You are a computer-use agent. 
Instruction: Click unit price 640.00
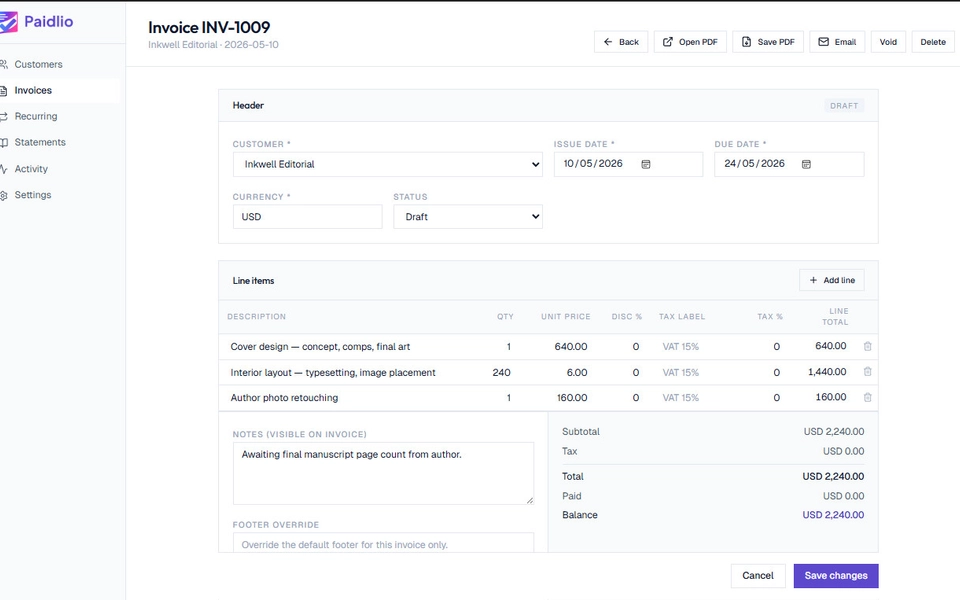[571, 347]
